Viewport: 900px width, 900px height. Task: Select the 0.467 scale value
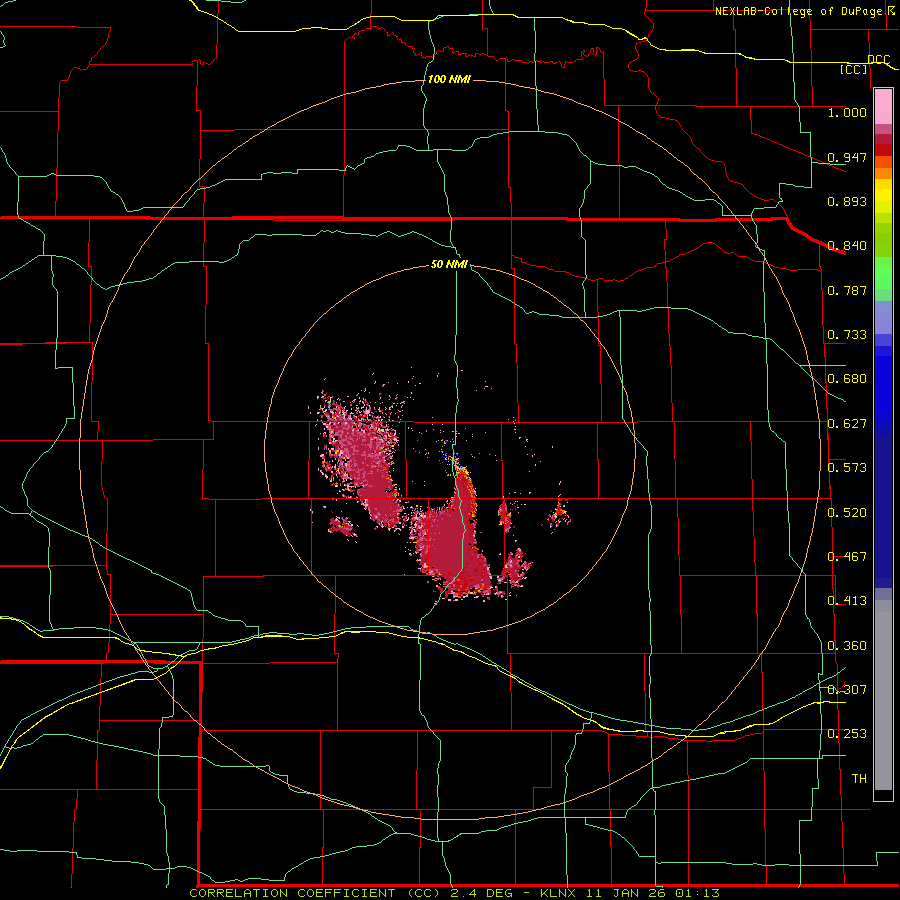(847, 557)
